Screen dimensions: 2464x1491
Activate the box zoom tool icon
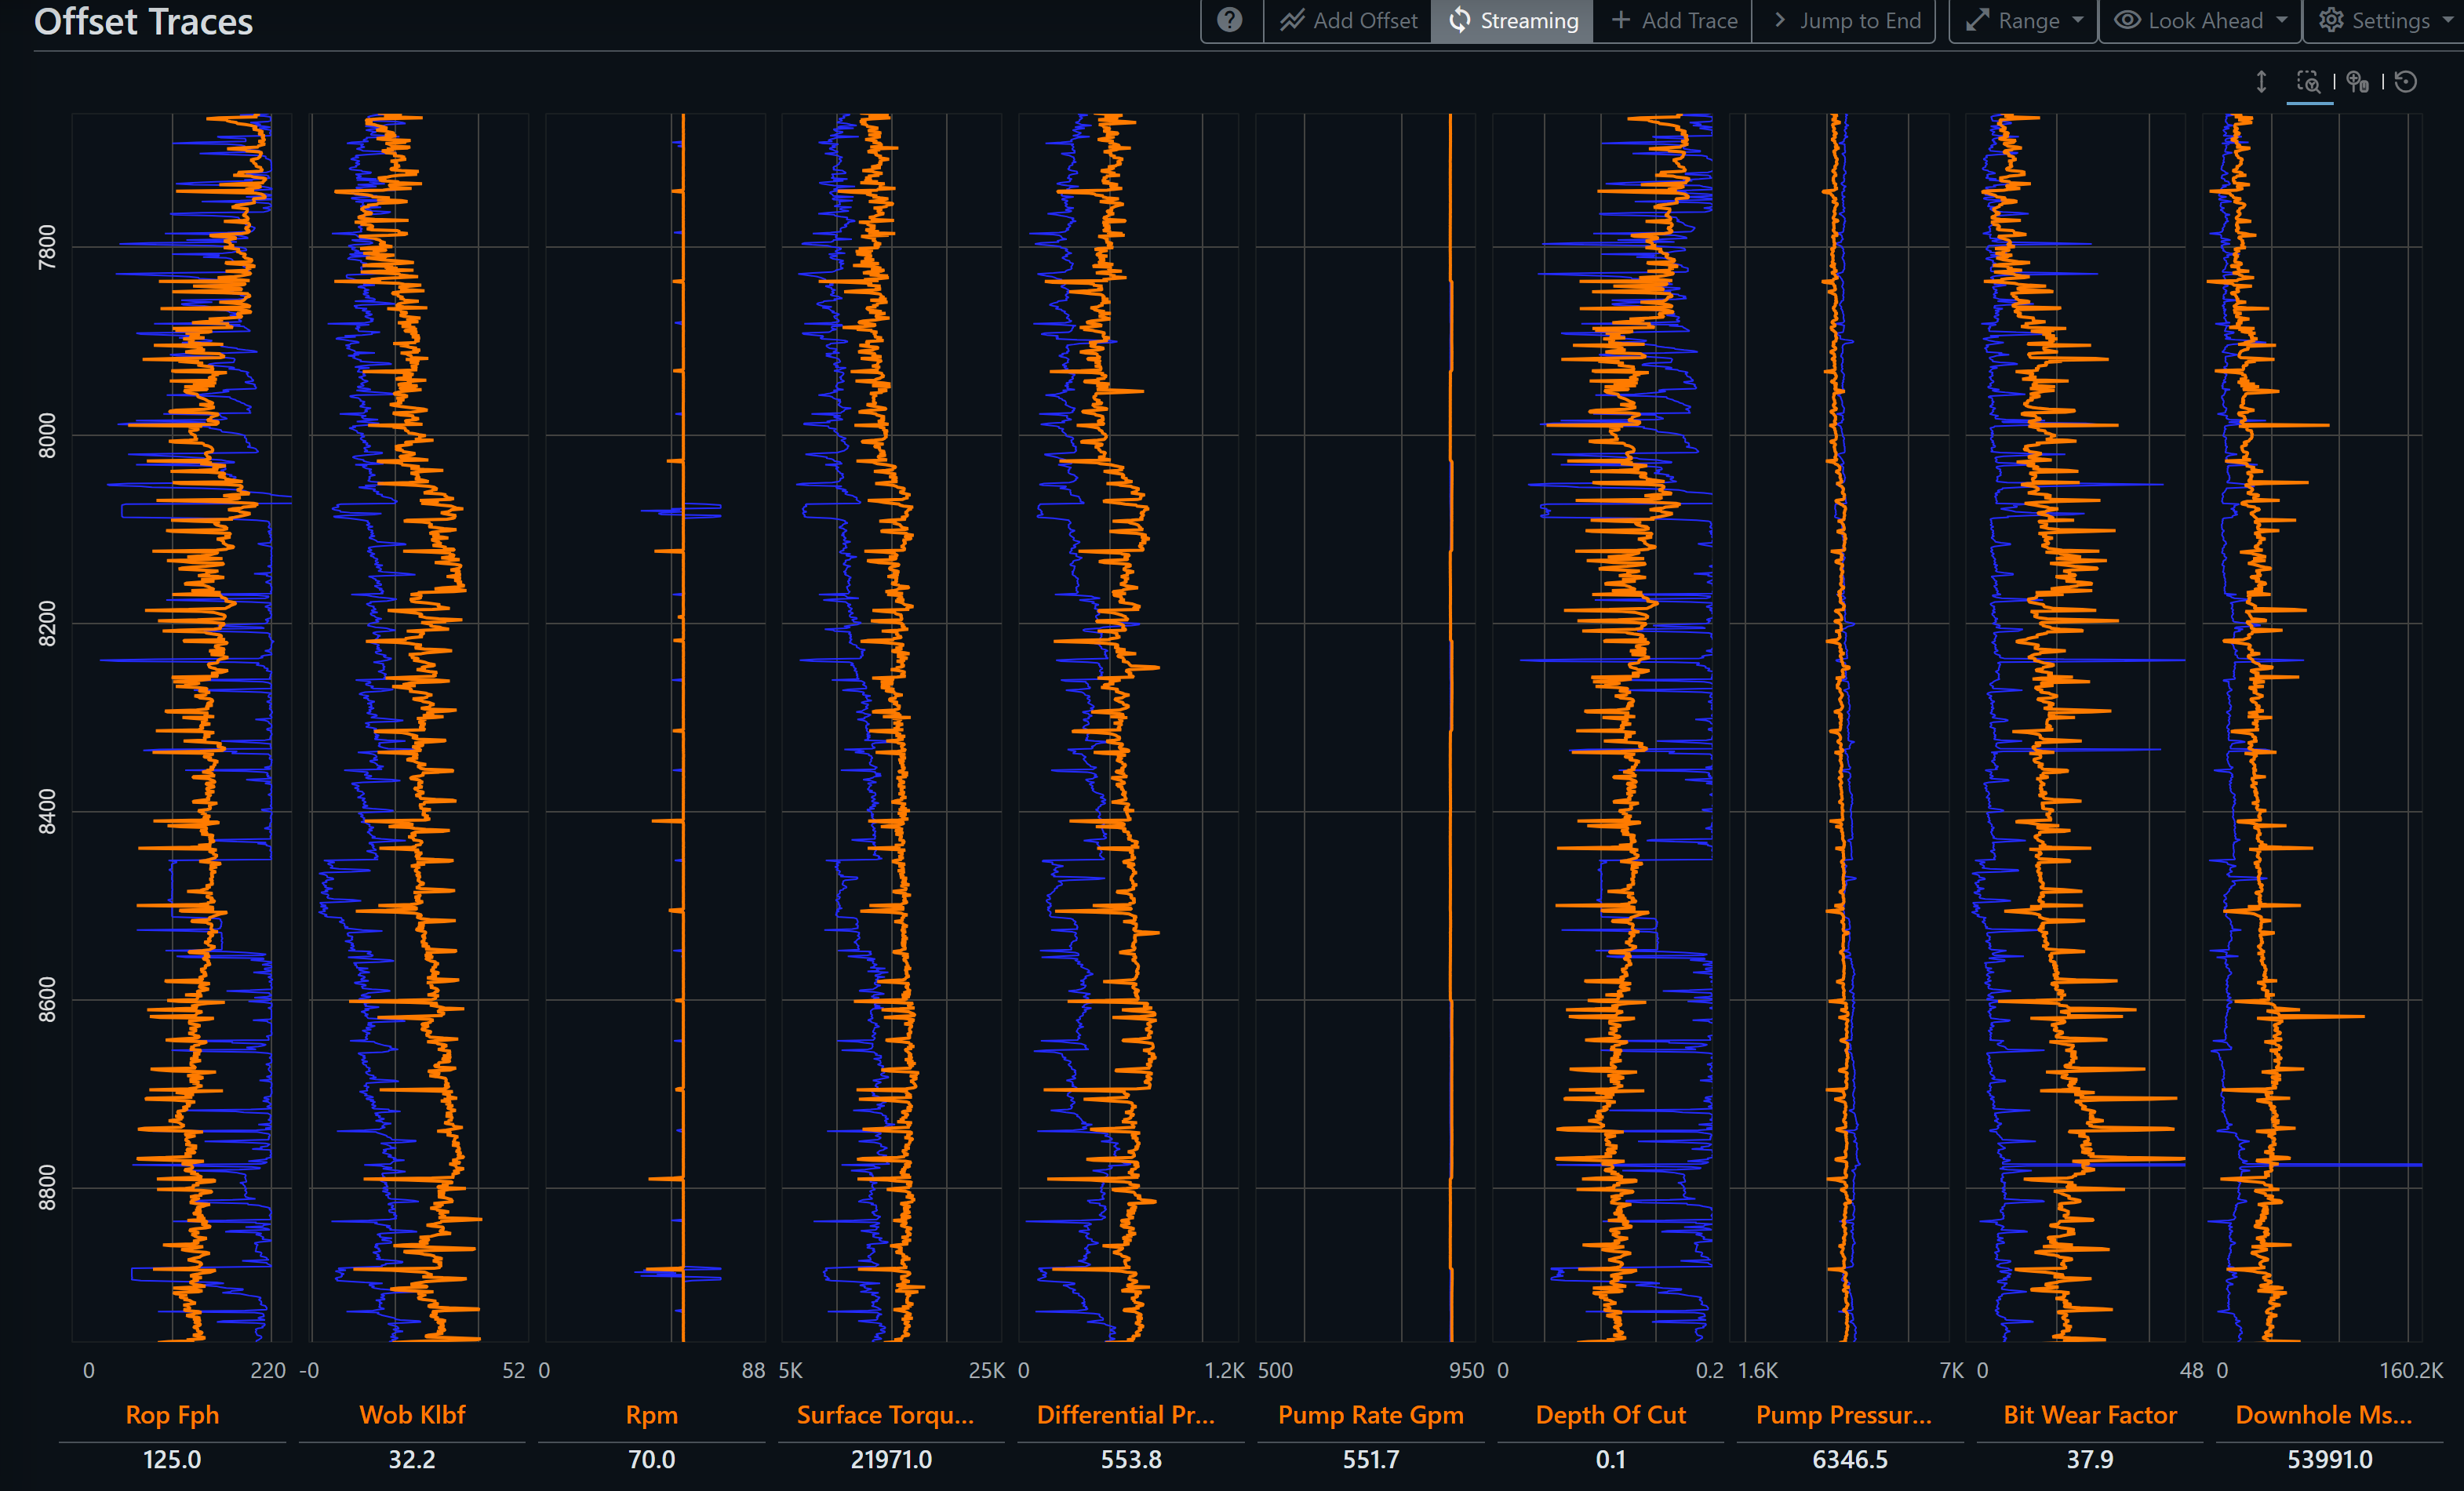2308,82
